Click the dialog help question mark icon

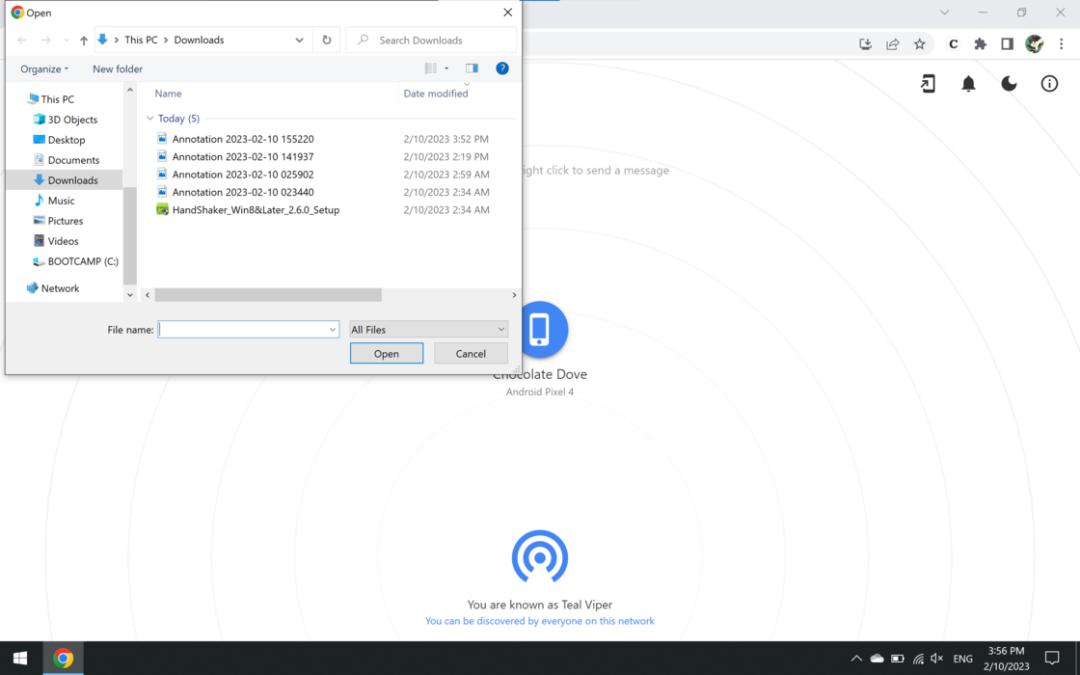pyautogui.click(x=502, y=69)
